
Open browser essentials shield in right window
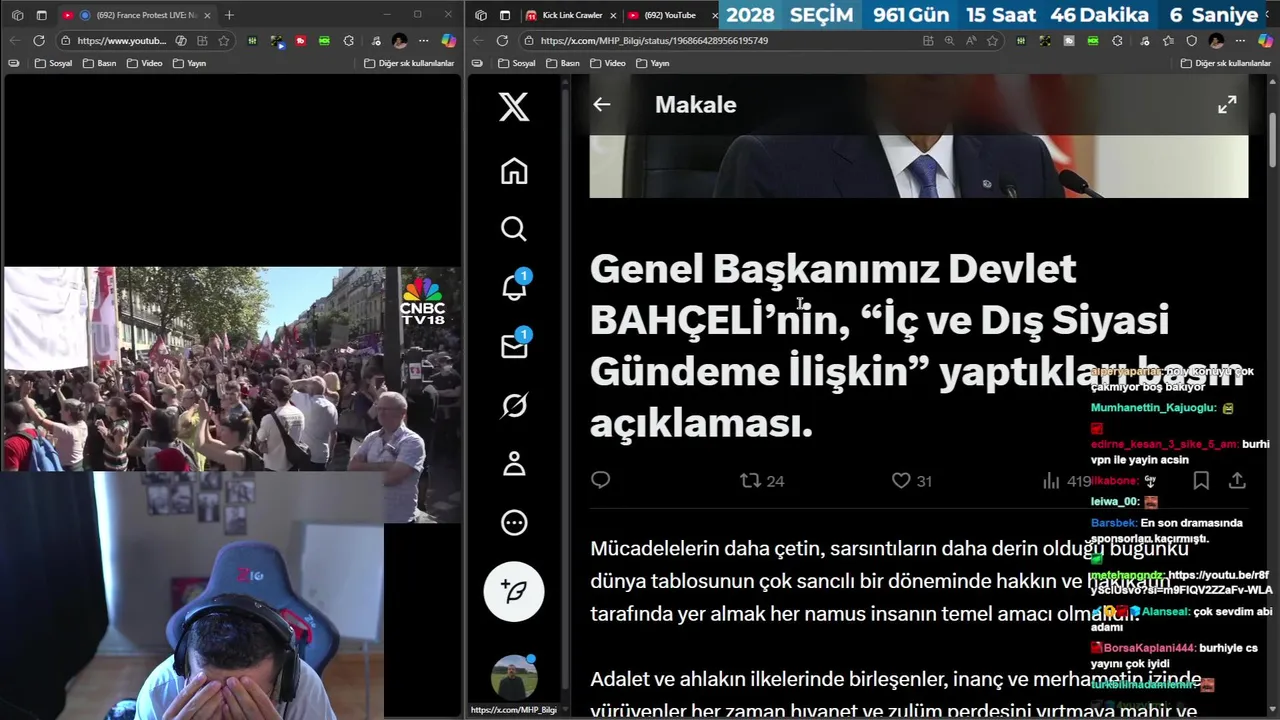tap(1191, 41)
